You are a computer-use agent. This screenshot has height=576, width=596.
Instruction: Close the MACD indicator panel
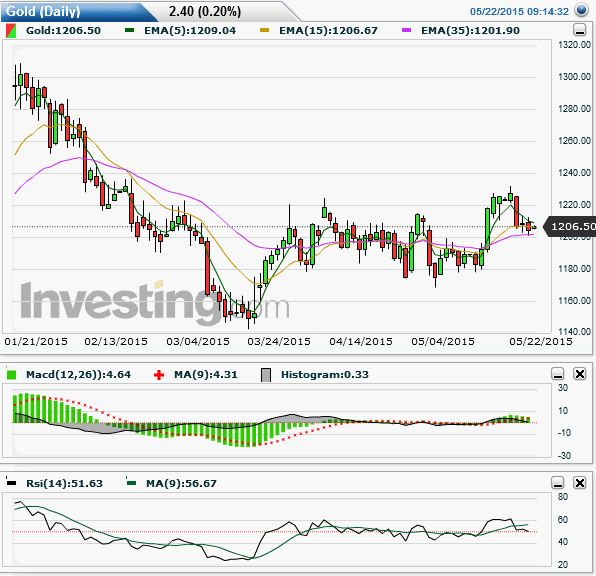pos(580,374)
